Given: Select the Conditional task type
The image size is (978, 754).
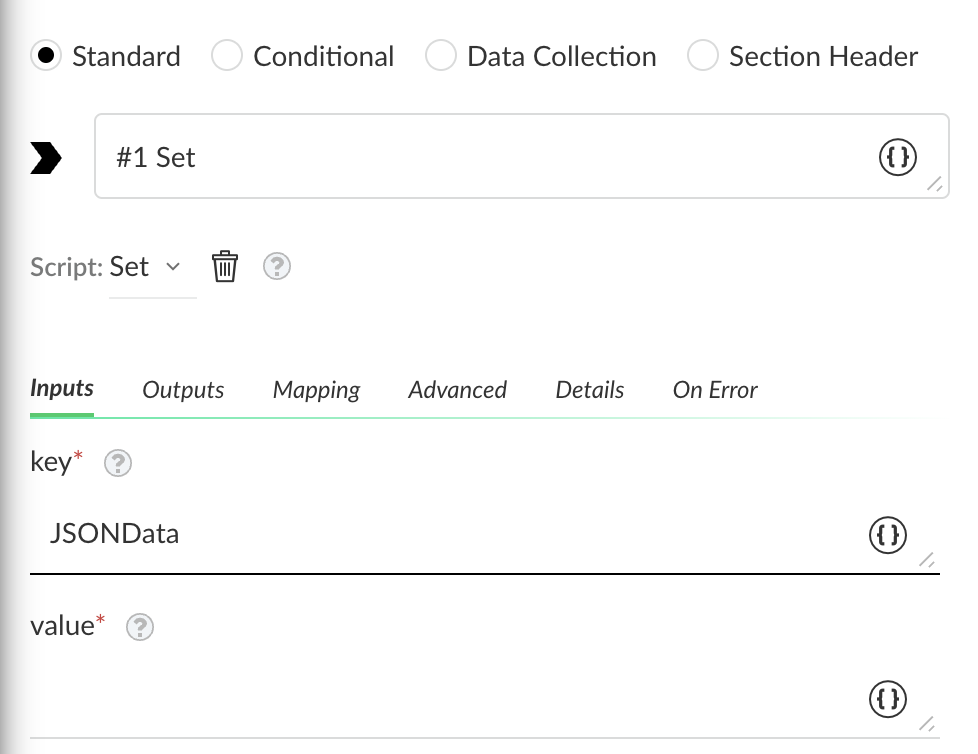Looking at the screenshot, I should coord(226,56).
